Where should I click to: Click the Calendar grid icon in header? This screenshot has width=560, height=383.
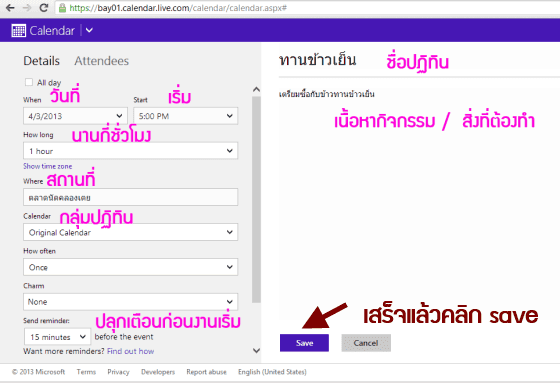19,31
